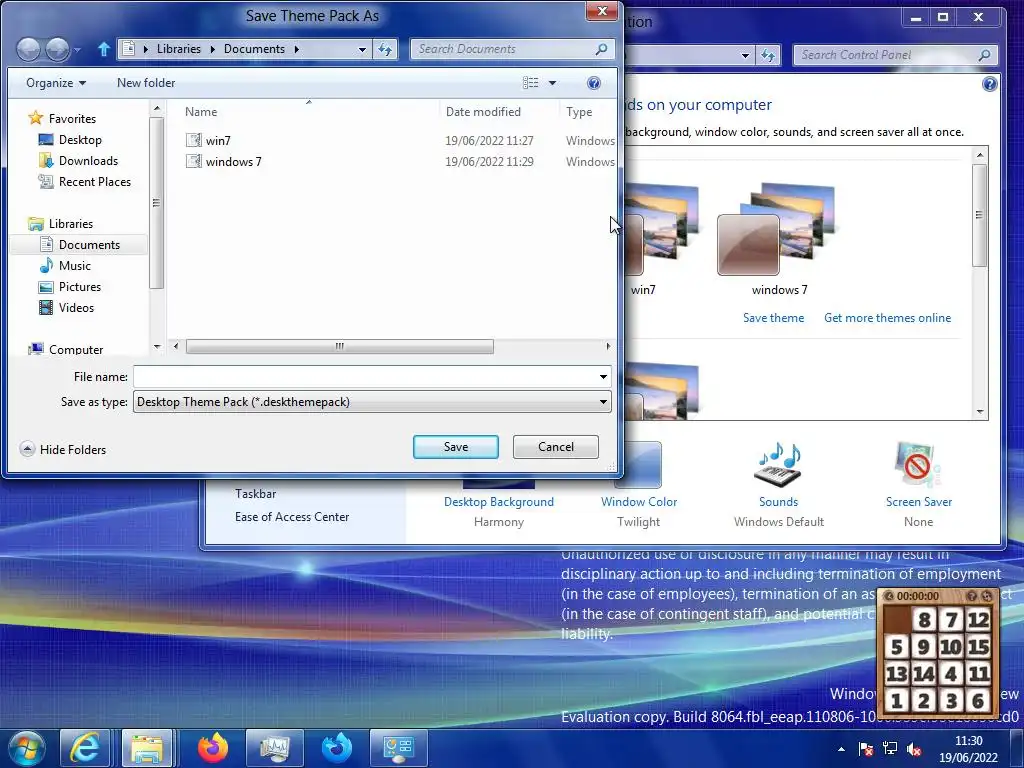1024x768 pixels.
Task: Open the Sounds settings icon
Action: coord(778,464)
